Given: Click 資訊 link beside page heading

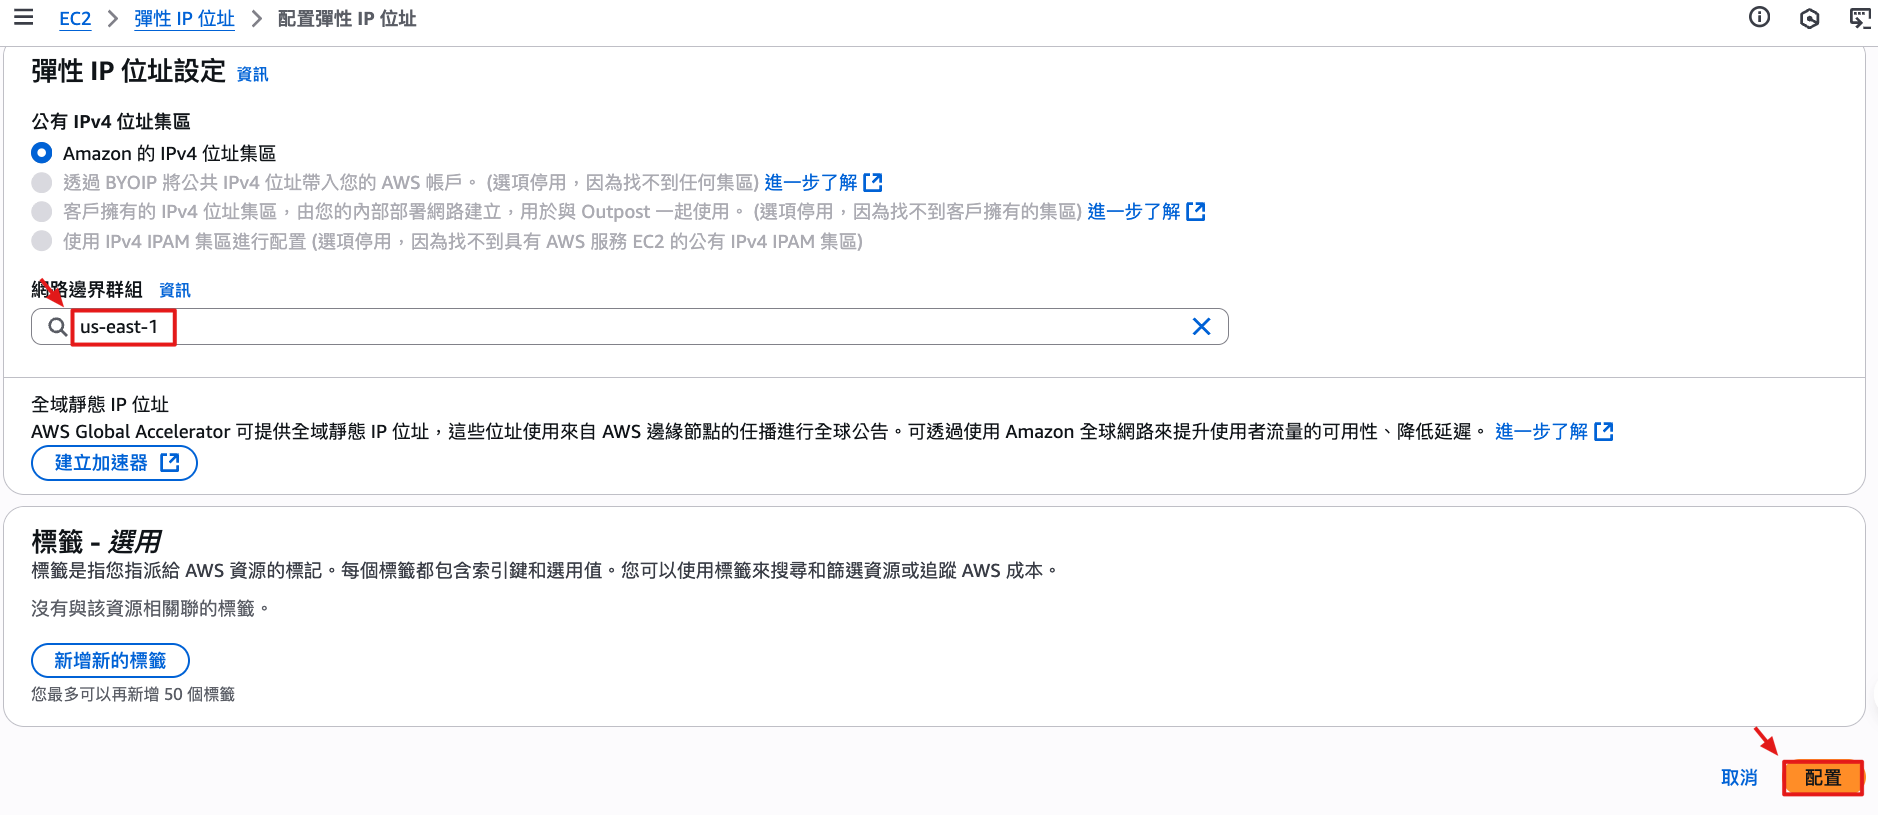Looking at the screenshot, I should coord(252,74).
